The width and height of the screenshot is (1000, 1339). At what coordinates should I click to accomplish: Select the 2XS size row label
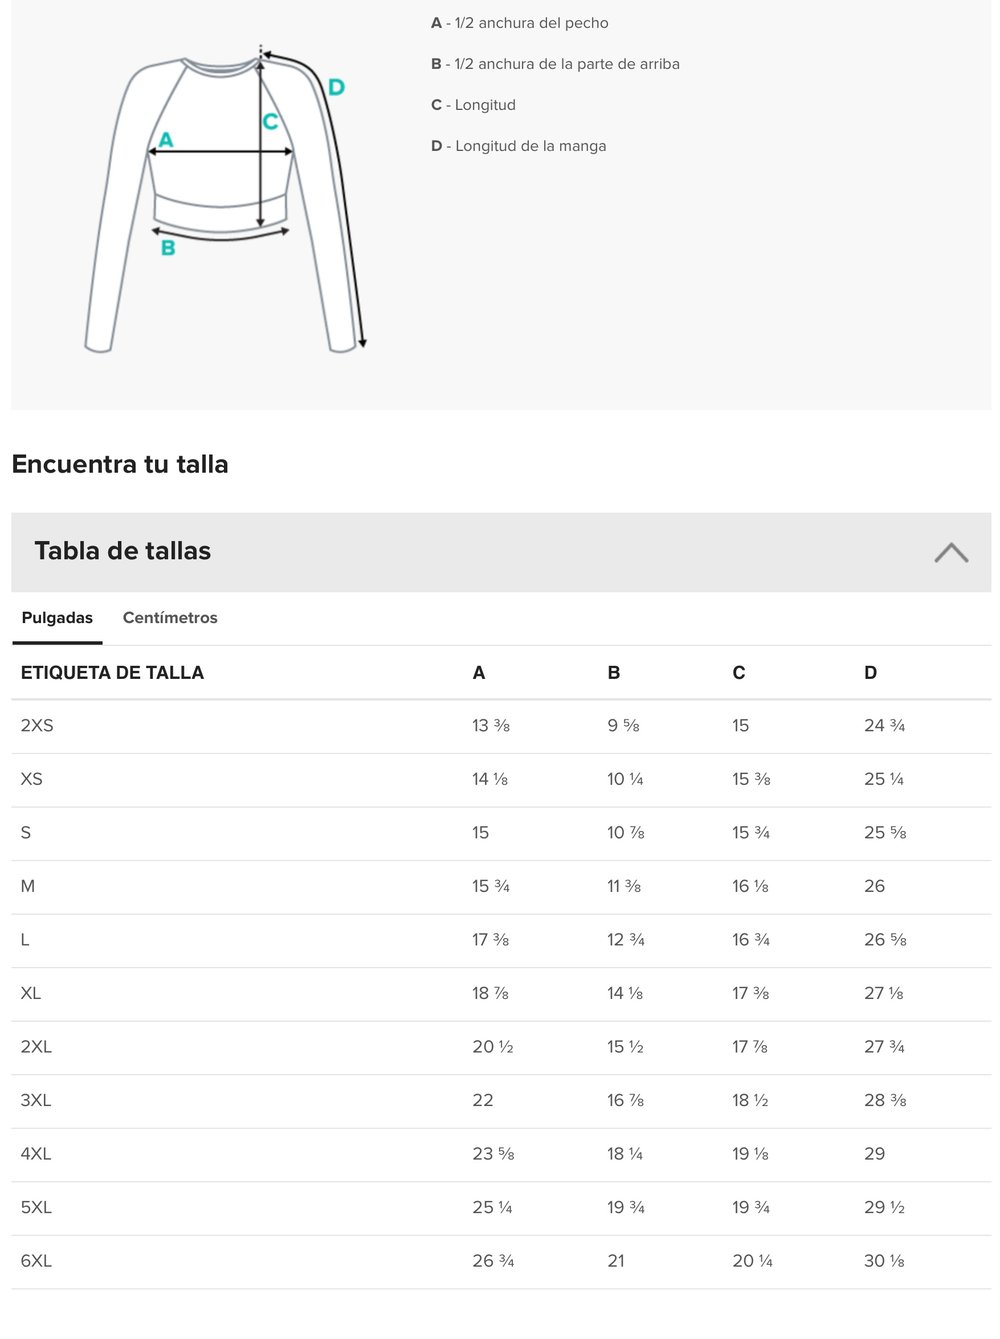(37, 726)
